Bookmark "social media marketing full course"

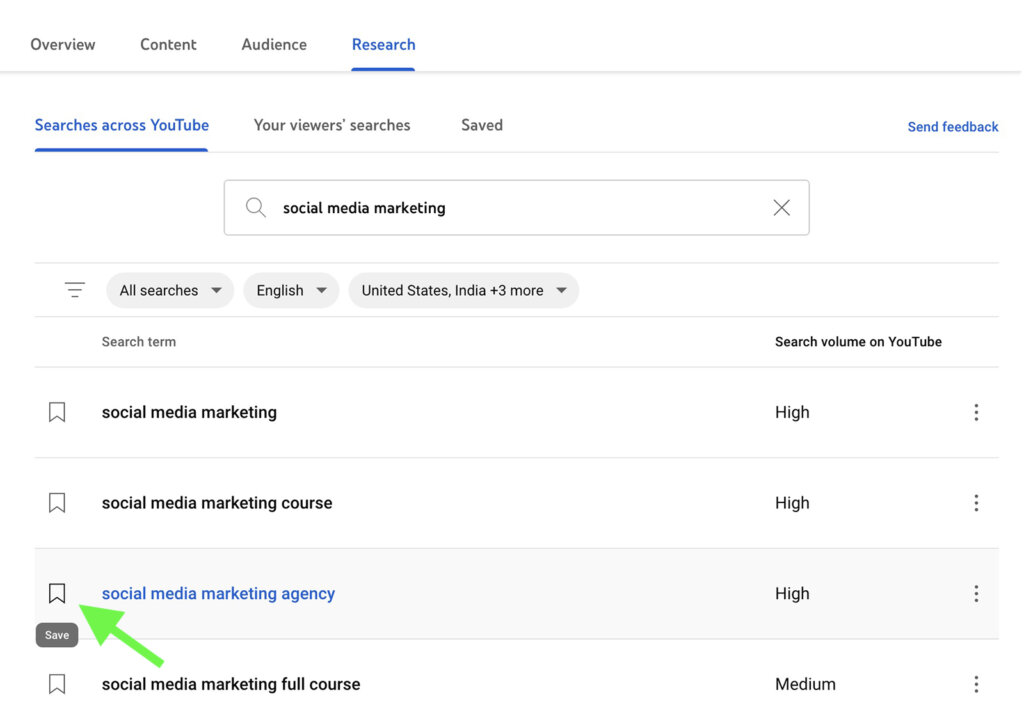pyautogui.click(x=56, y=684)
